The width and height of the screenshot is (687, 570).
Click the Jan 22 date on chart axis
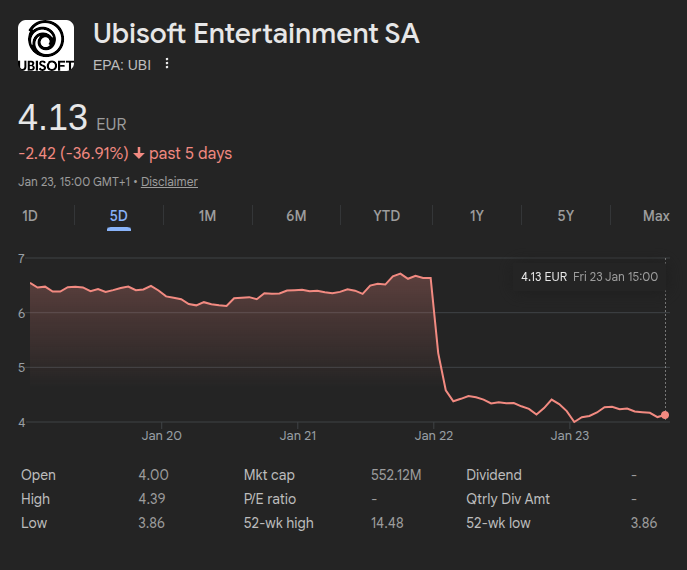pos(433,436)
